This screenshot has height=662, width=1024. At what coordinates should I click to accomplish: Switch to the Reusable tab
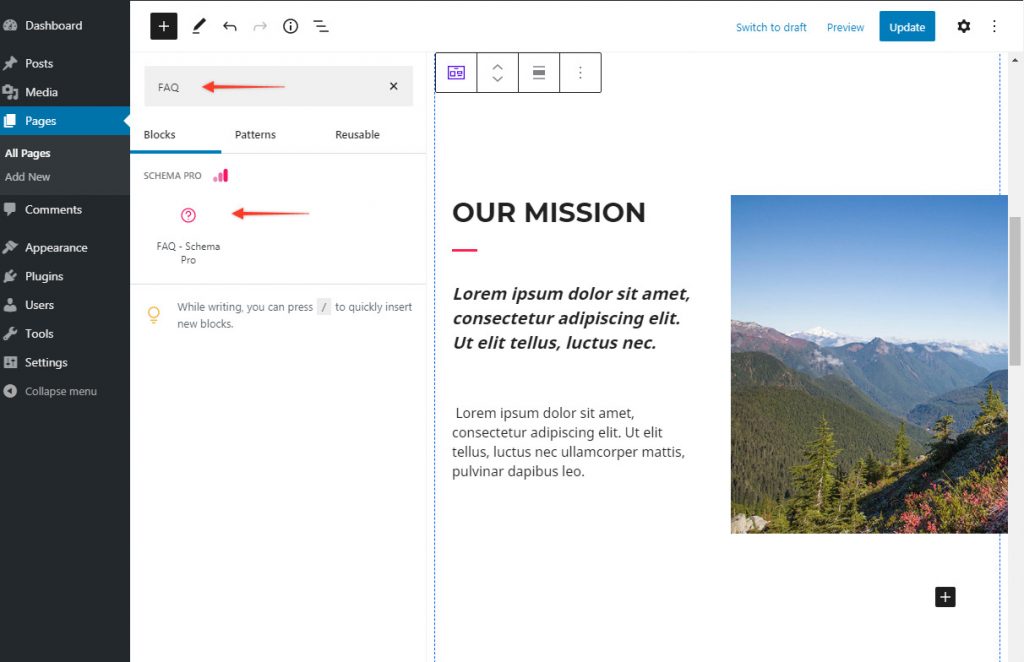(357, 135)
